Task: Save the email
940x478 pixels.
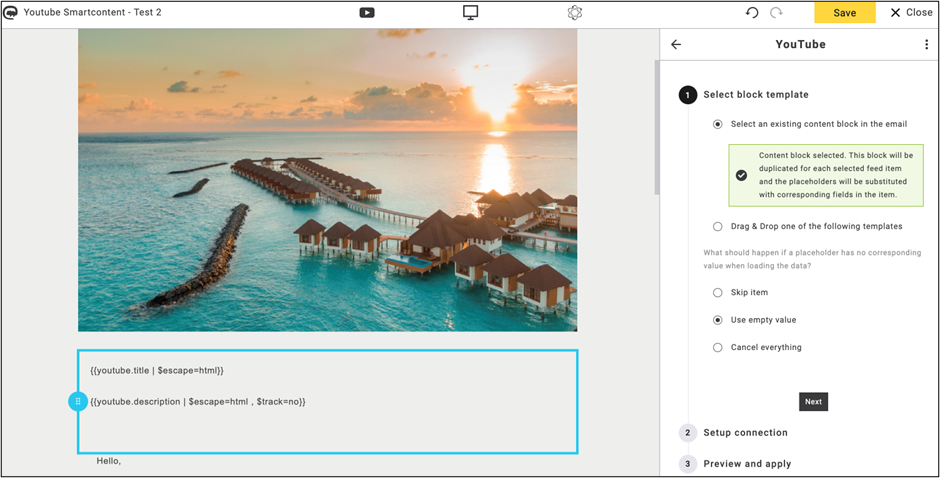Action: click(845, 13)
